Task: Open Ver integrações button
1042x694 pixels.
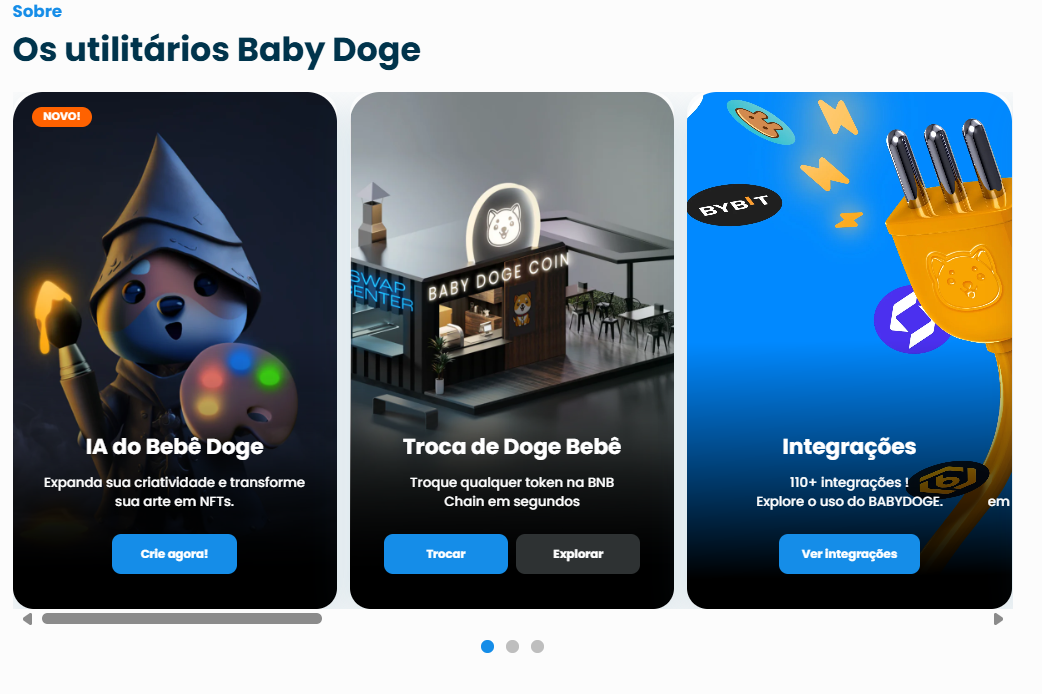Action: (x=849, y=554)
